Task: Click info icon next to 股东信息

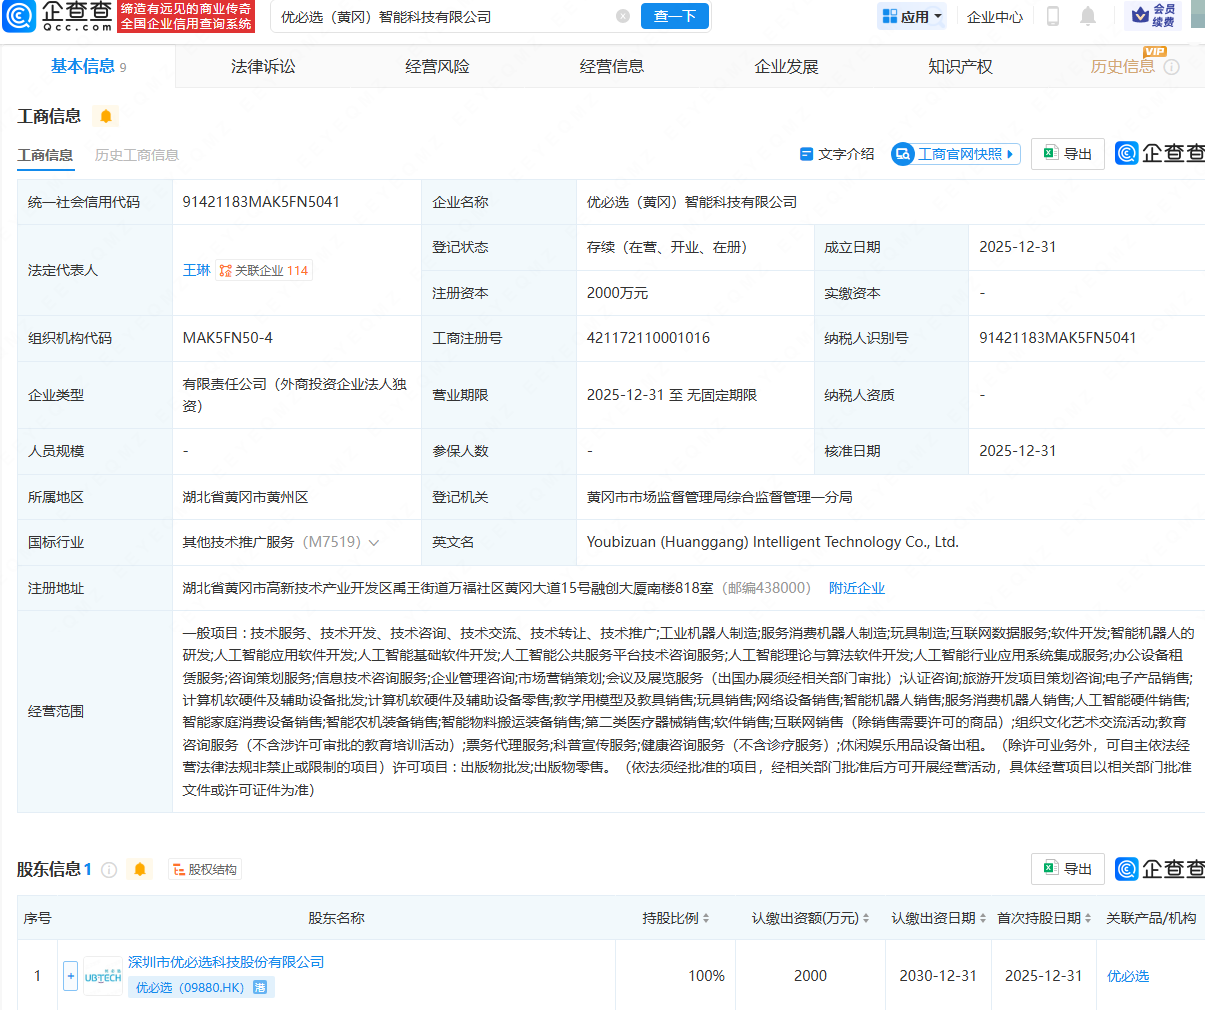Action: pyautogui.click(x=109, y=870)
